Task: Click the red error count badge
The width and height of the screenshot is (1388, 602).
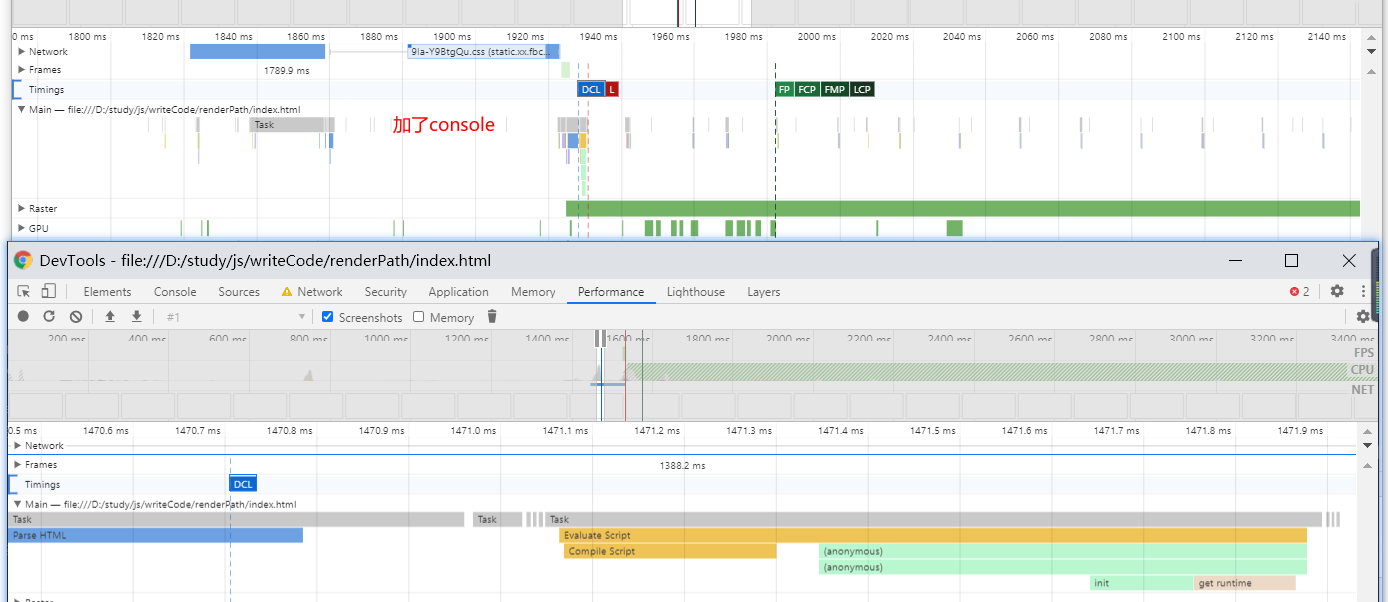Action: point(1300,292)
